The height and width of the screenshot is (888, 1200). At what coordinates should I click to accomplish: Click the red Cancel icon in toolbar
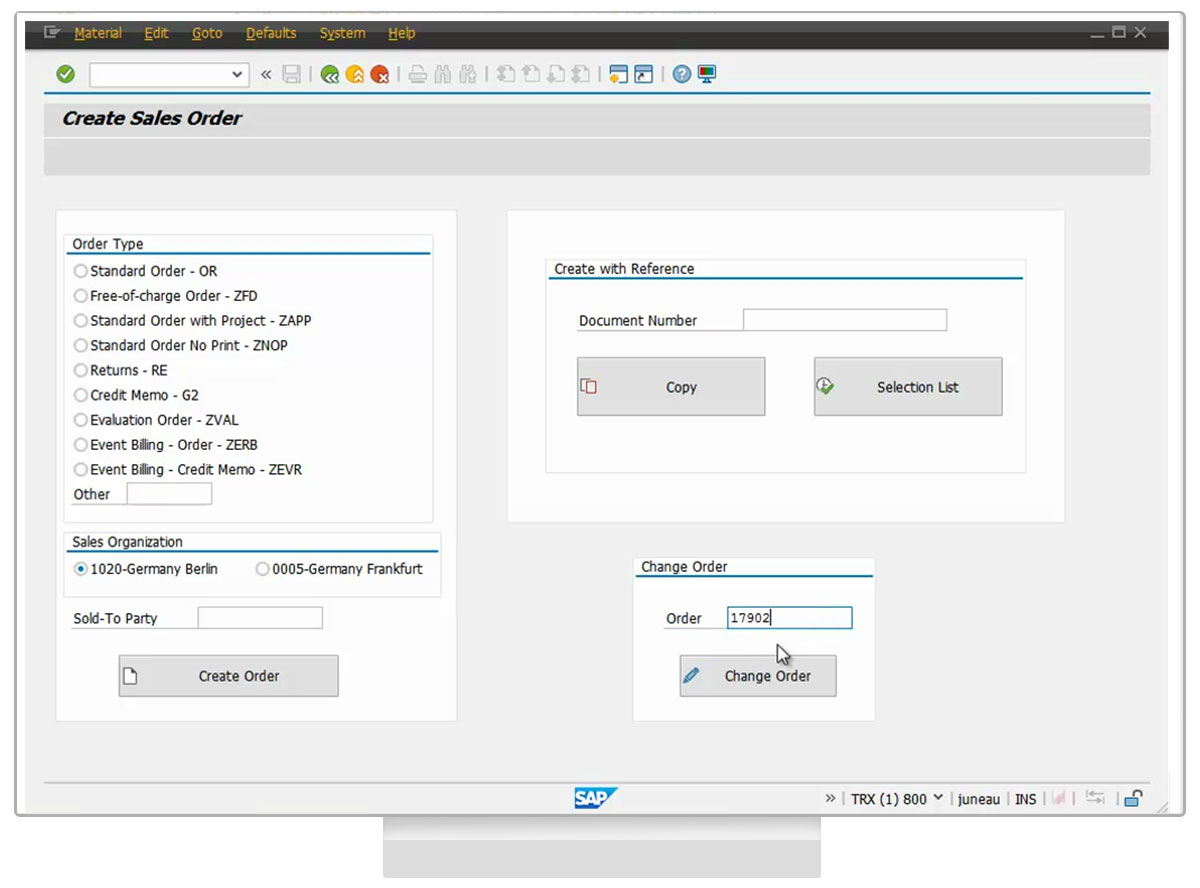pos(380,74)
